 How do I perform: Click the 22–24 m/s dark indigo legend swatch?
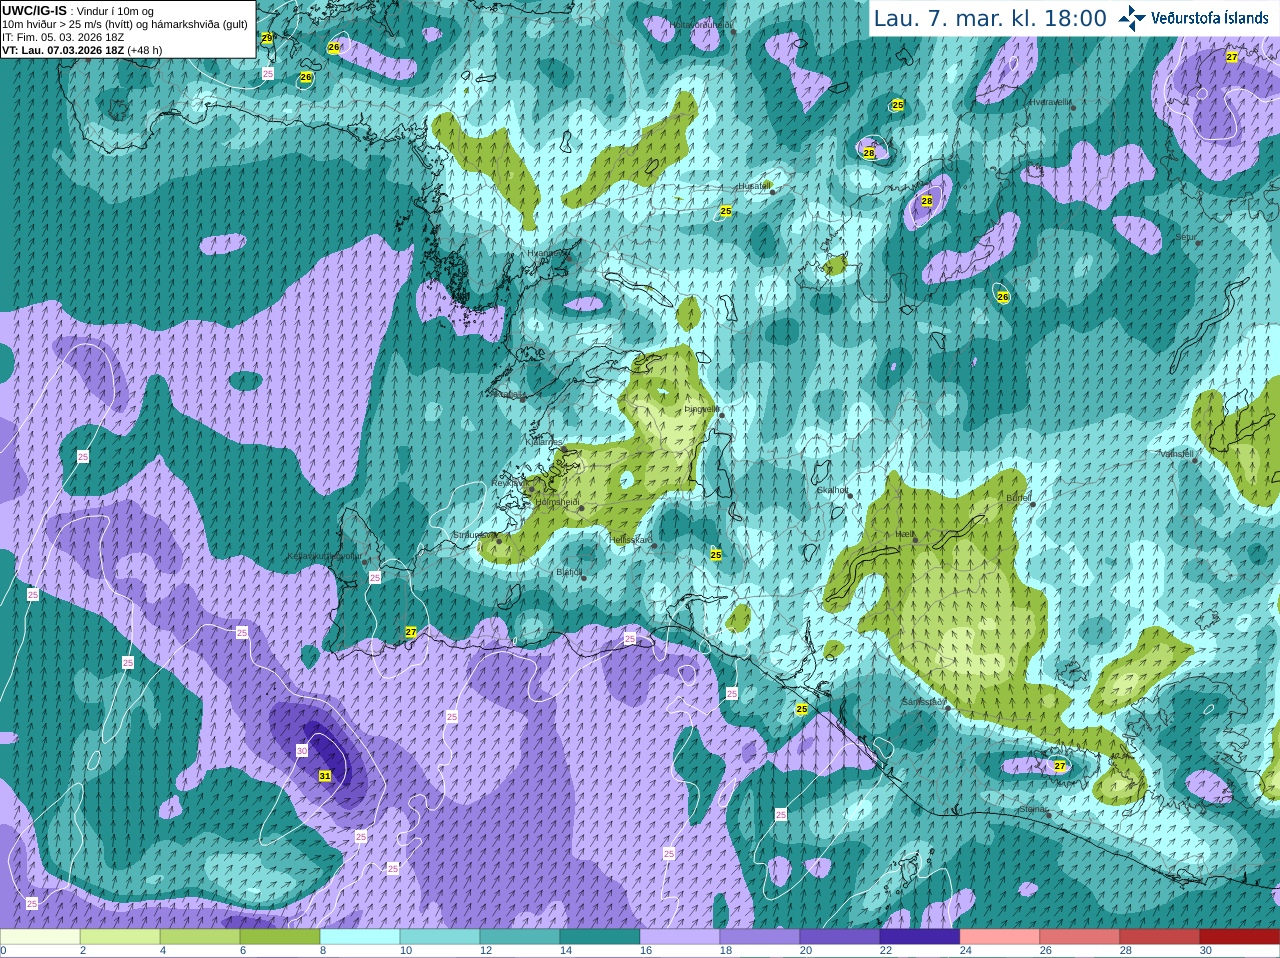920,937
